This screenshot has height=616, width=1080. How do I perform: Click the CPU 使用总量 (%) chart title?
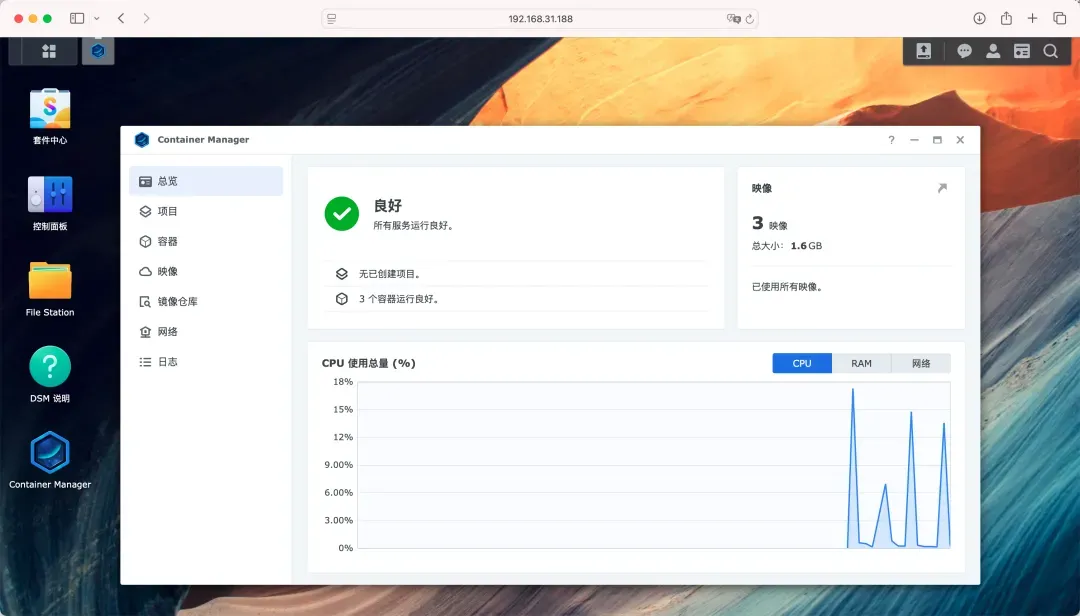(368, 363)
